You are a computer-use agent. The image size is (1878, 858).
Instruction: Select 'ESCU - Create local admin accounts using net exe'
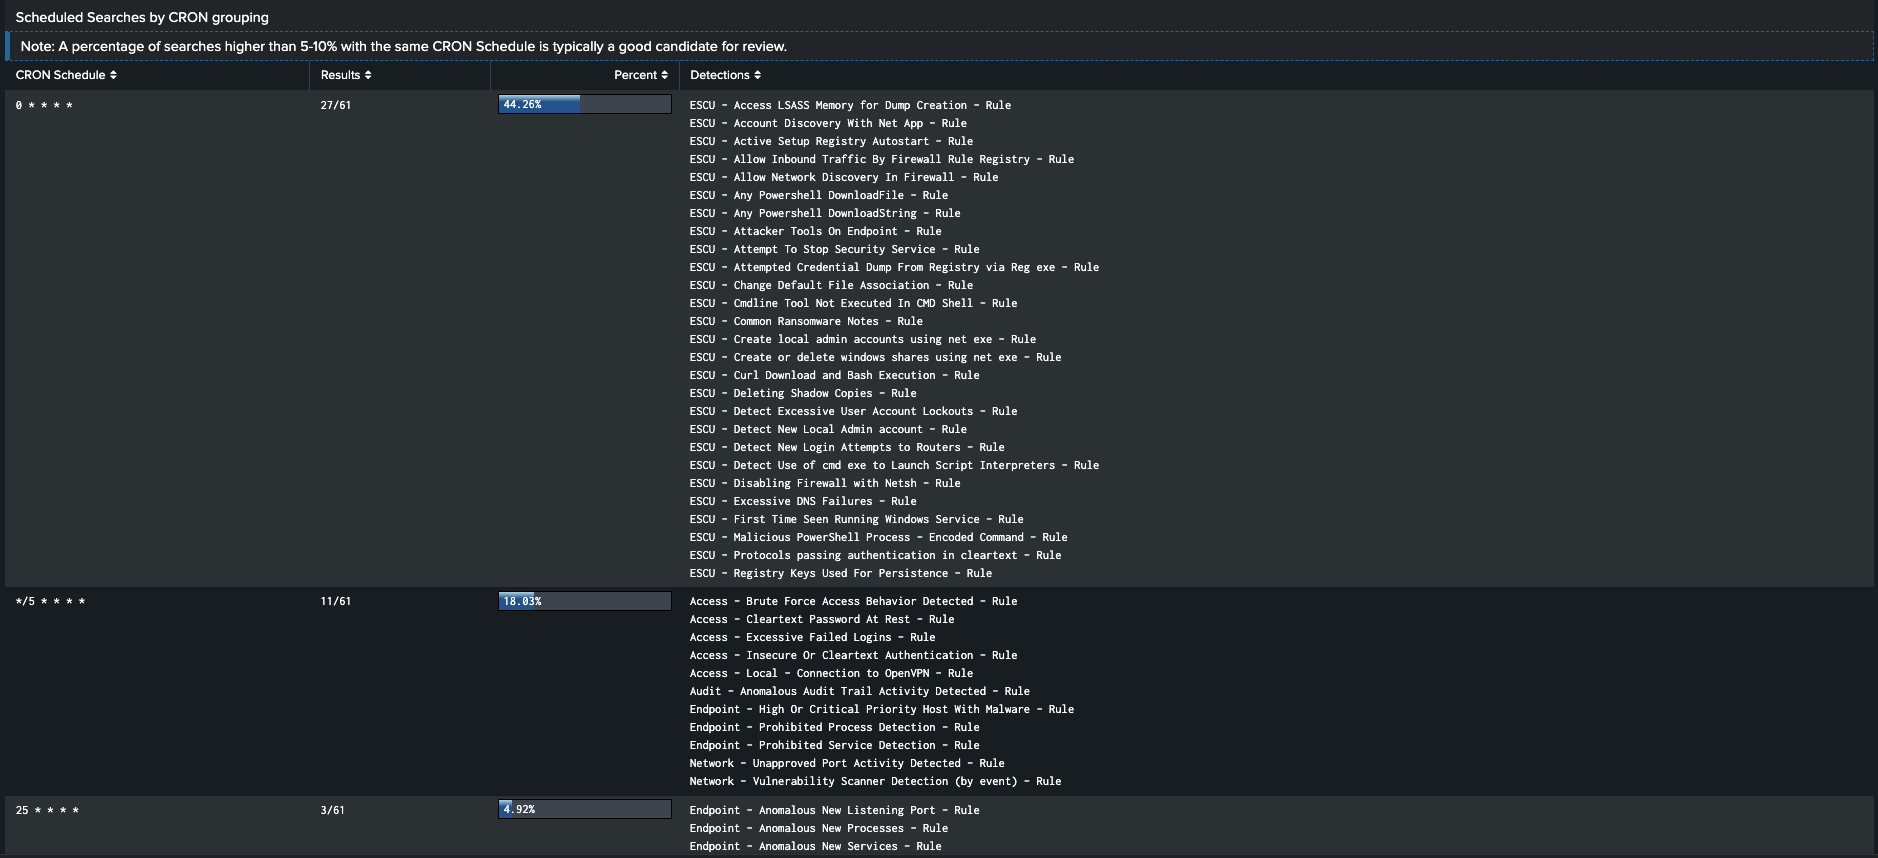point(863,339)
